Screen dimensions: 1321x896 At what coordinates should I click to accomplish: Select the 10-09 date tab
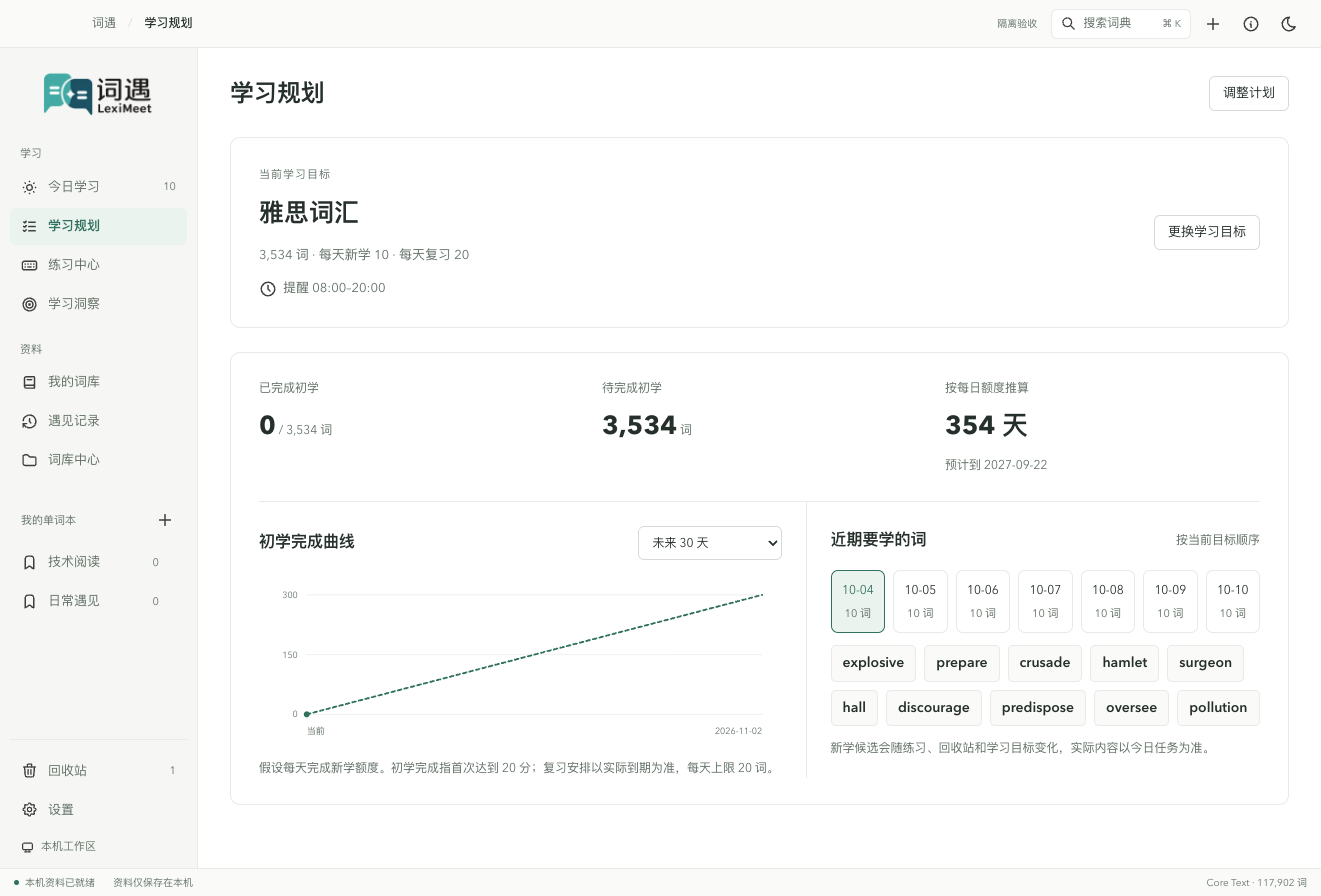(x=1170, y=601)
